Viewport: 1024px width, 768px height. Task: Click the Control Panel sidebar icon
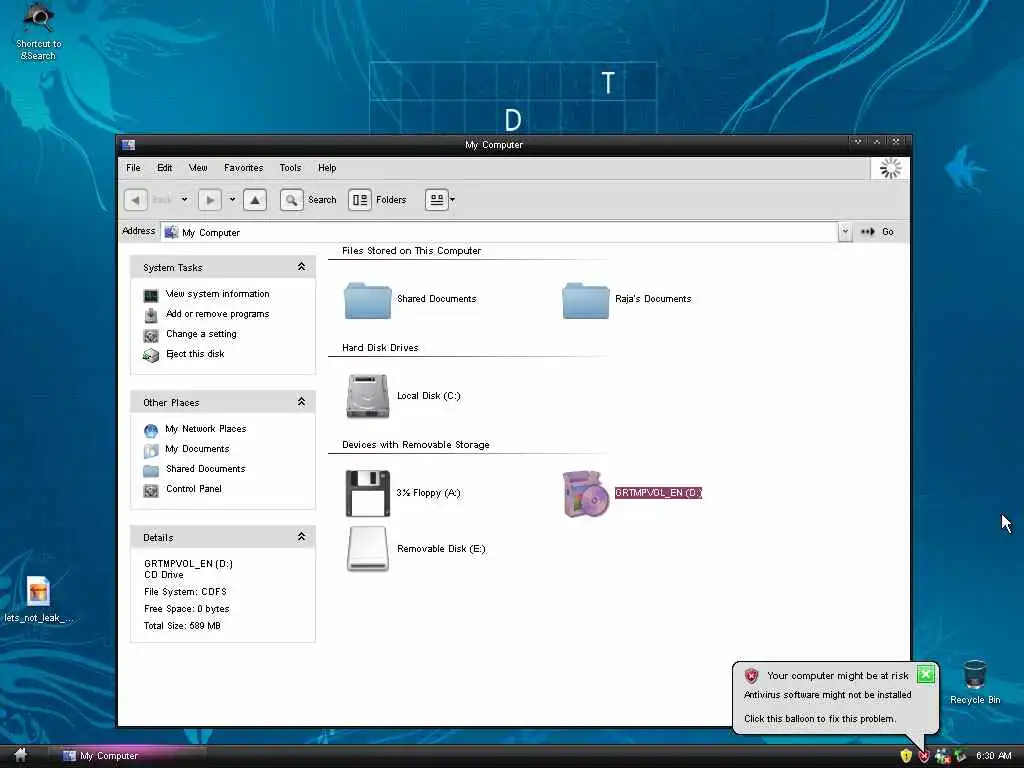point(151,490)
